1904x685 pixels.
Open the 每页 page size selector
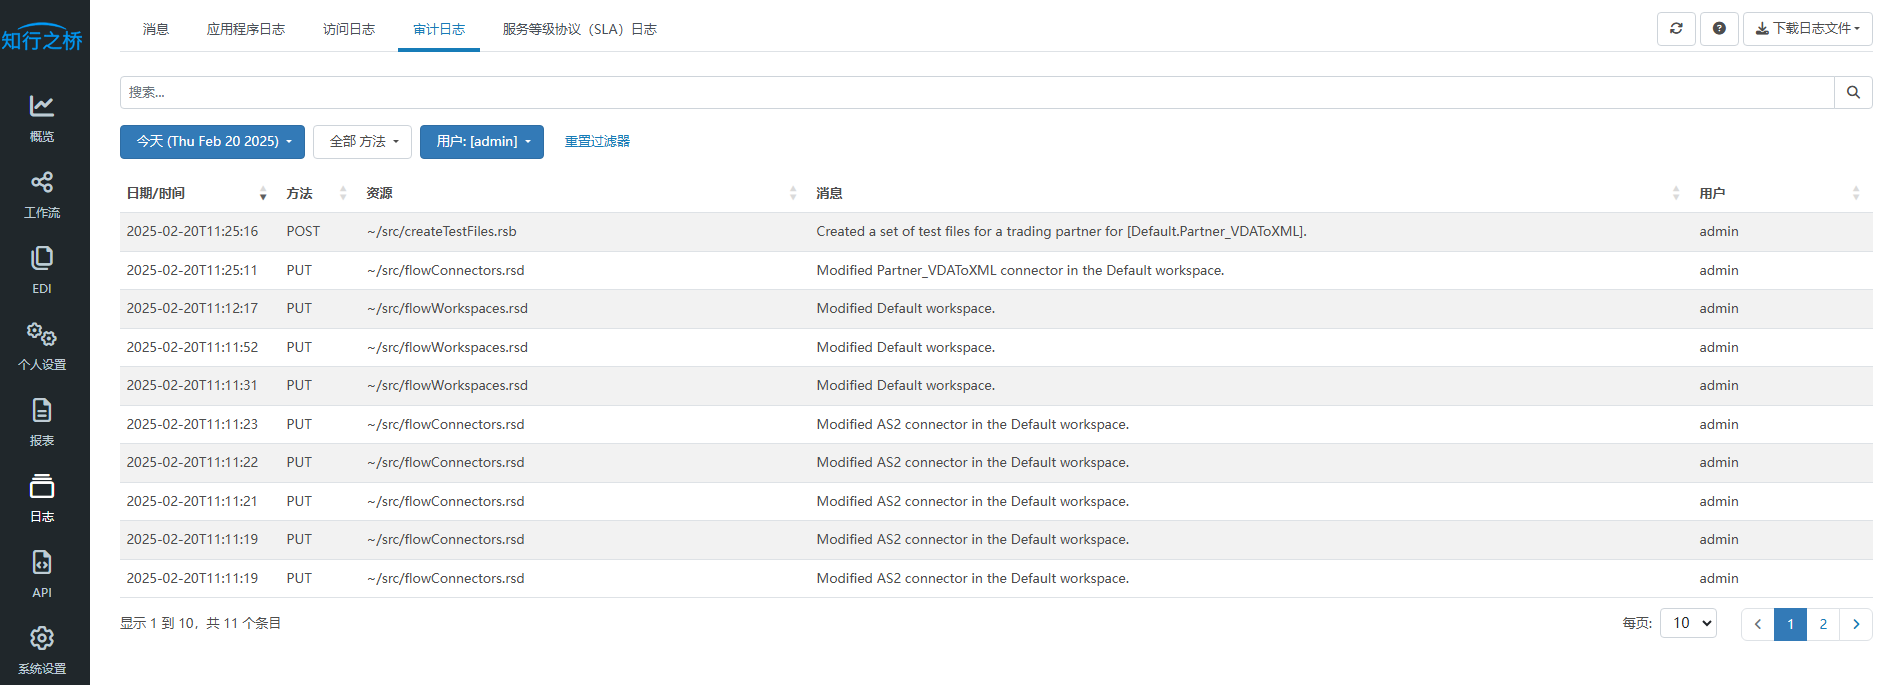tap(1688, 623)
